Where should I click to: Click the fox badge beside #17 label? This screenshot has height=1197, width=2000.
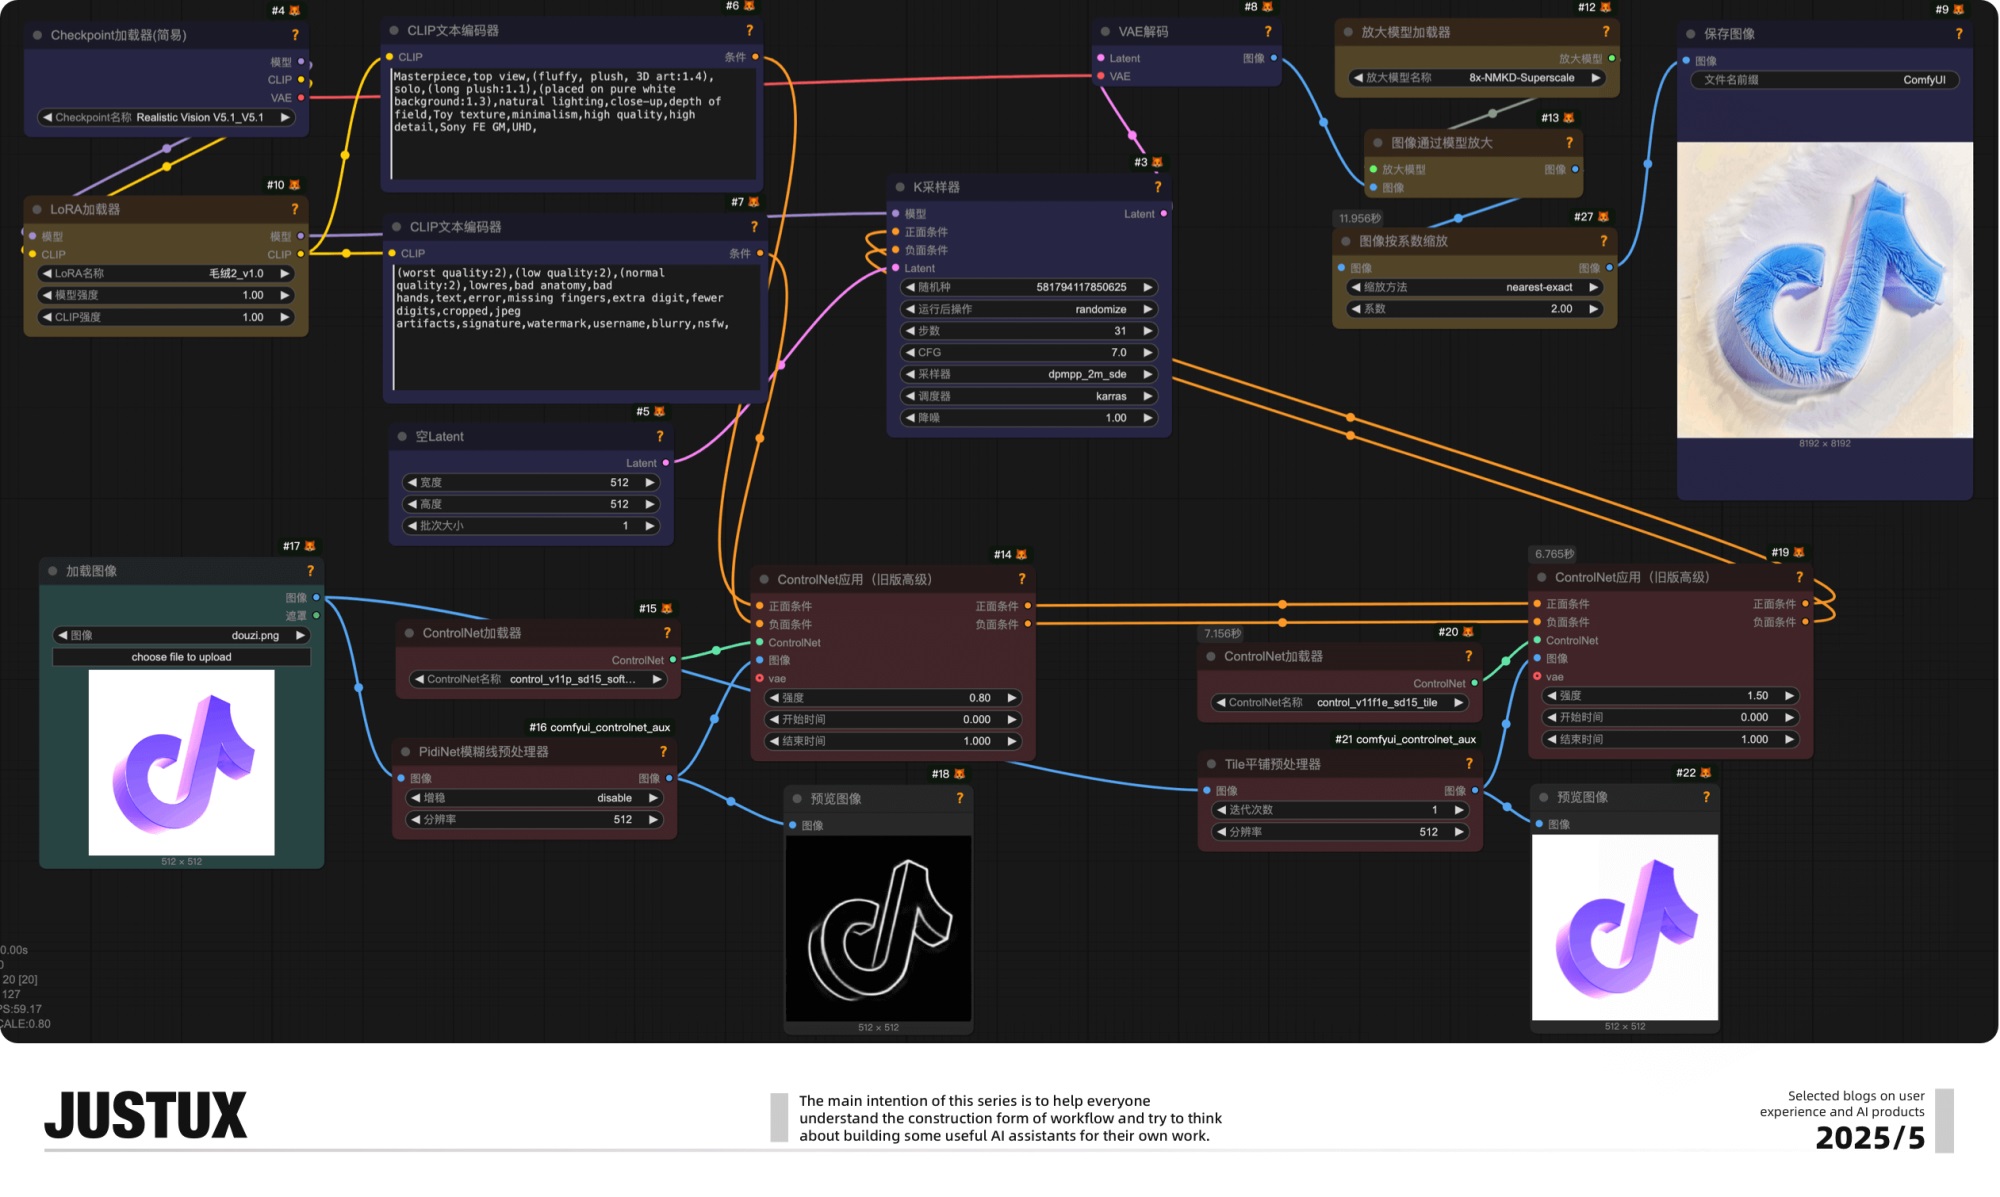[x=310, y=546]
